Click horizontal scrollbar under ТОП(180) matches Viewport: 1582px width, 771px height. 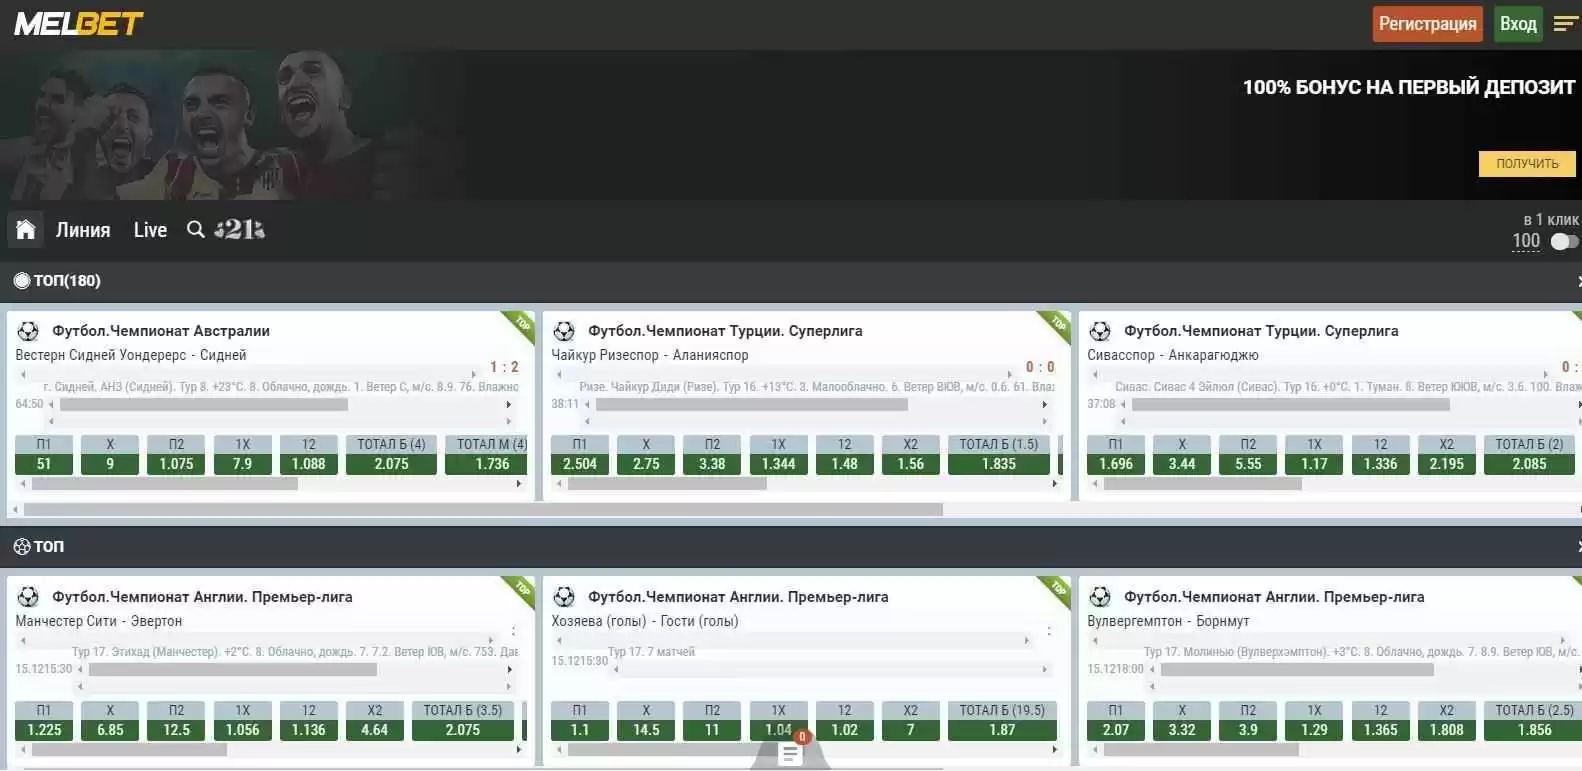[482, 510]
